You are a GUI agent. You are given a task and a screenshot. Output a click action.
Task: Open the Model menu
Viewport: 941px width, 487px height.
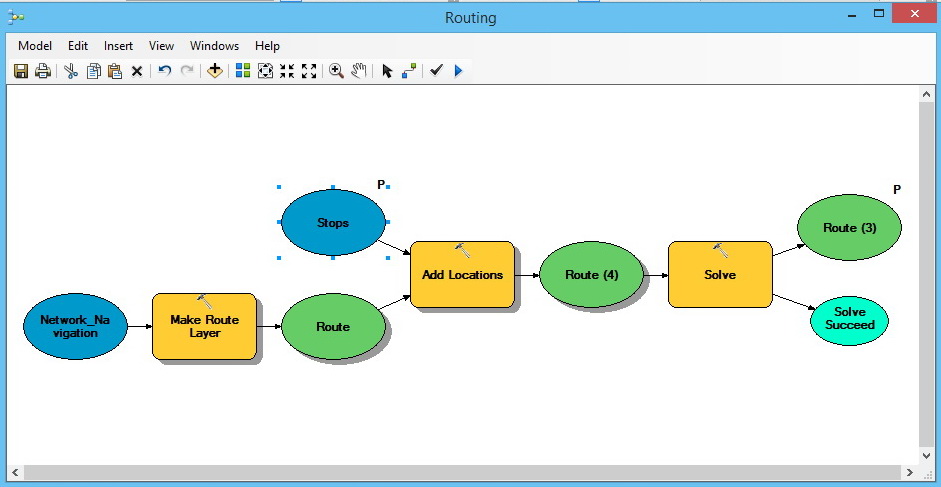[35, 46]
